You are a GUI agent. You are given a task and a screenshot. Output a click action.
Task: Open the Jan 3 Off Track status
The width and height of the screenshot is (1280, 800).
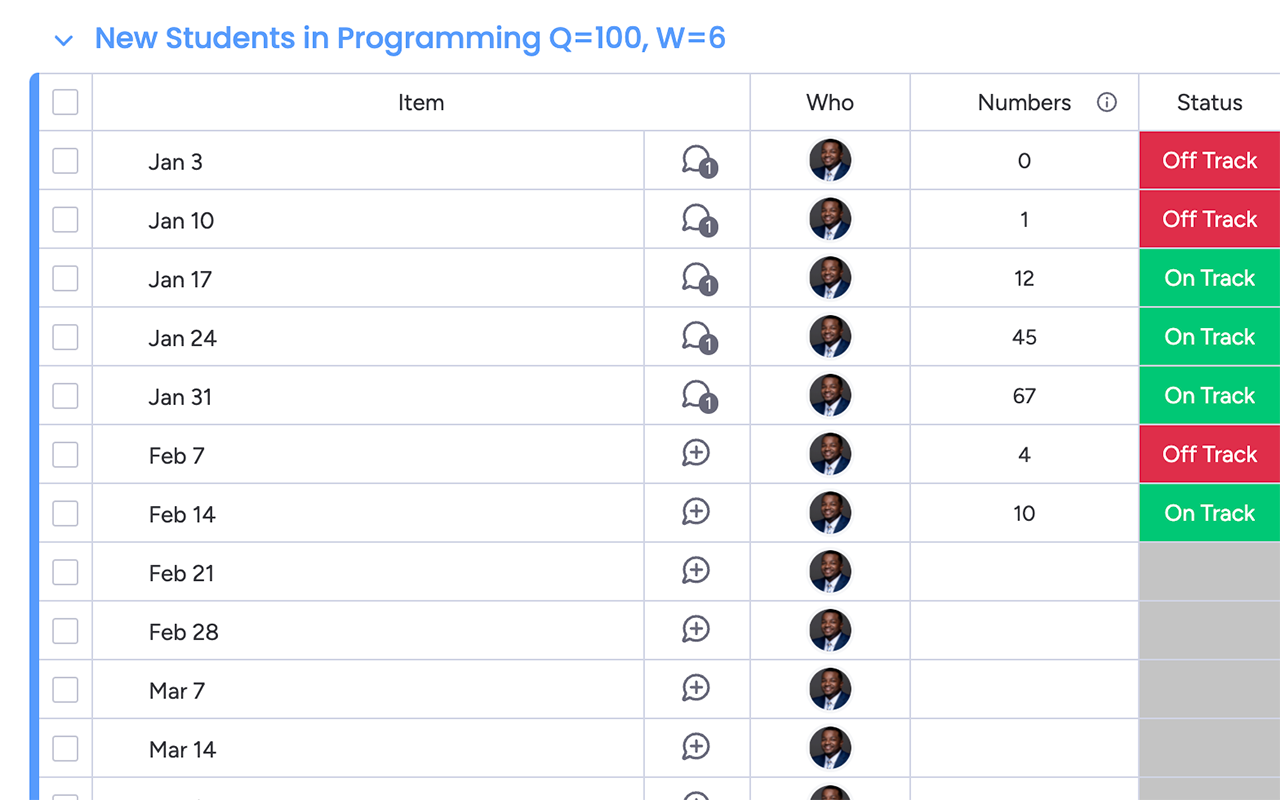1210,160
